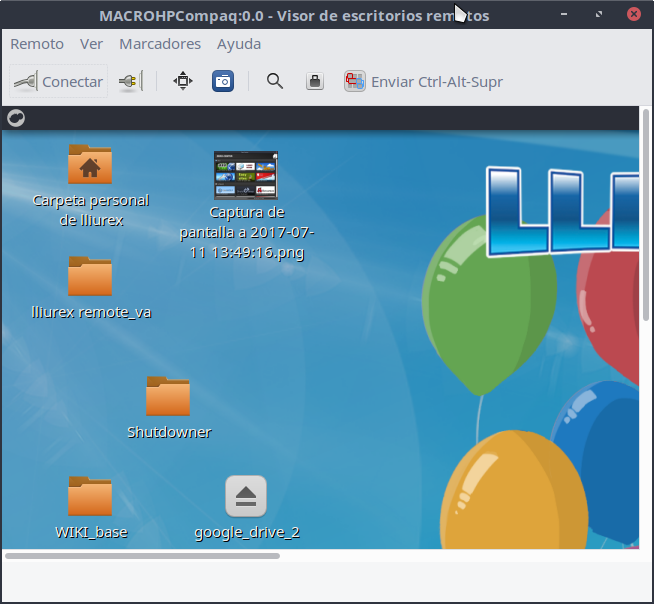
Task: Select the WIKI_base folder icon
Action: click(x=90, y=497)
